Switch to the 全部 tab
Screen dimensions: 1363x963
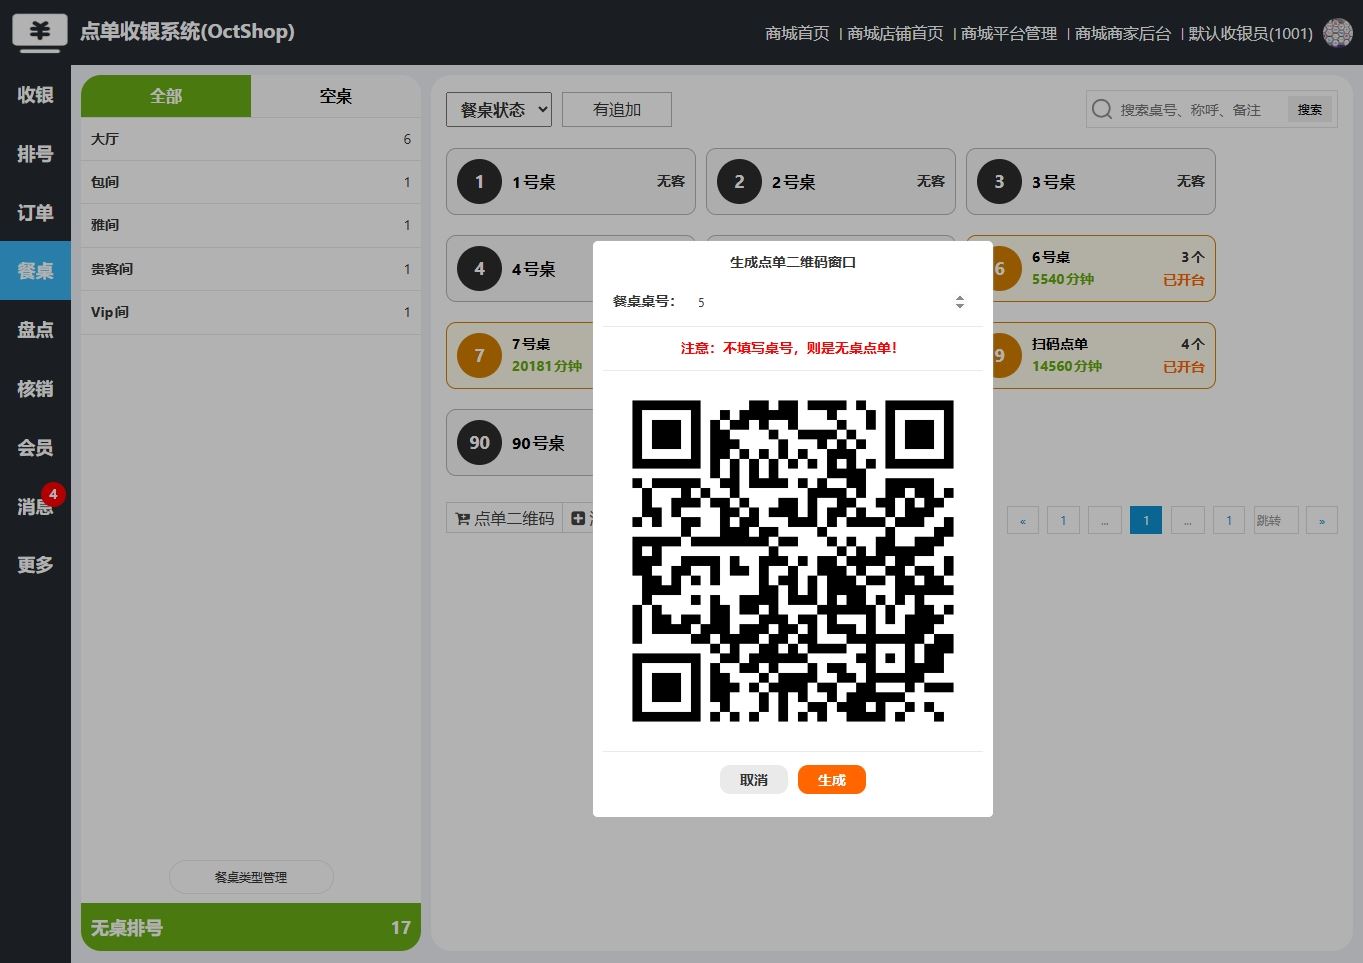(x=166, y=96)
